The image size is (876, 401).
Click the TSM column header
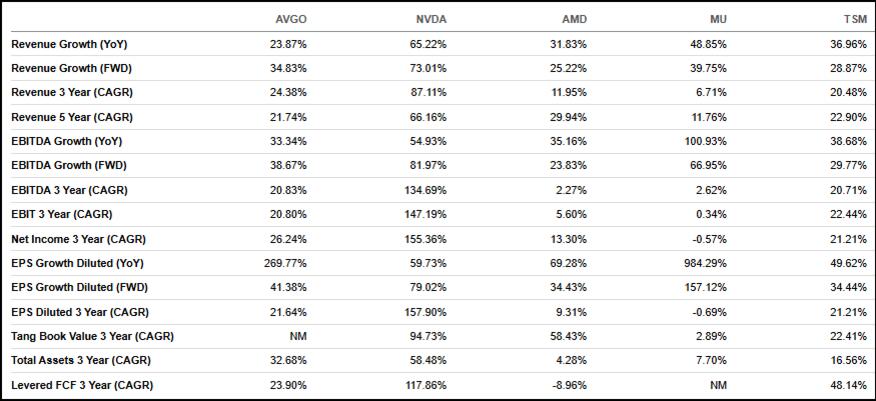click(x=856, y=20)
